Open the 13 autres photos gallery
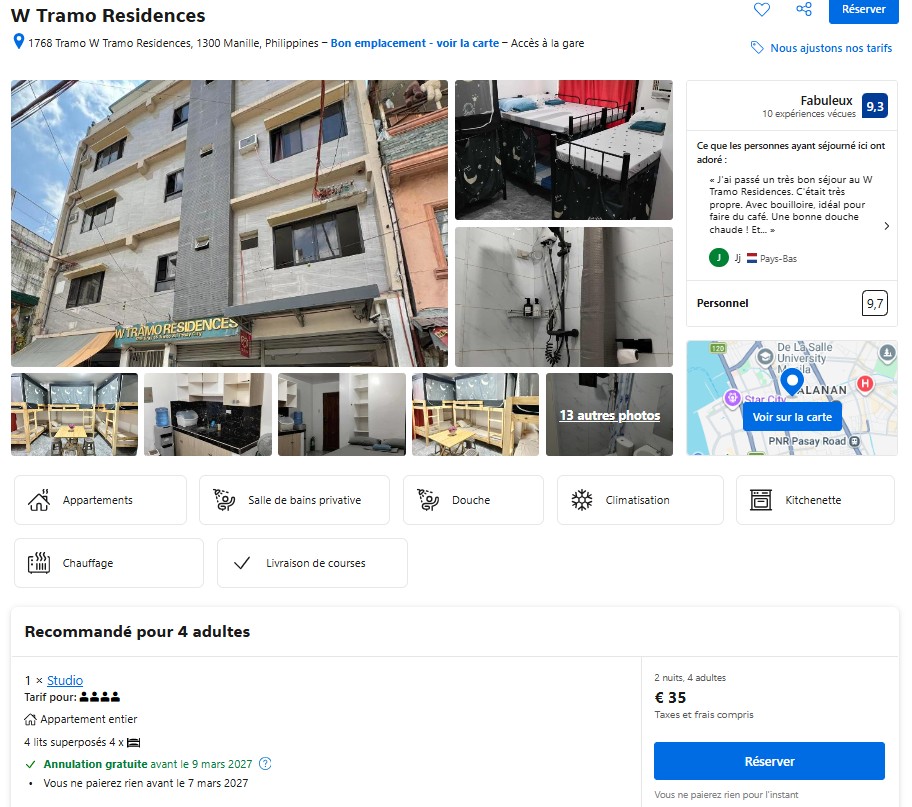This screenshot has height=807, width=912. pos(609,414)
